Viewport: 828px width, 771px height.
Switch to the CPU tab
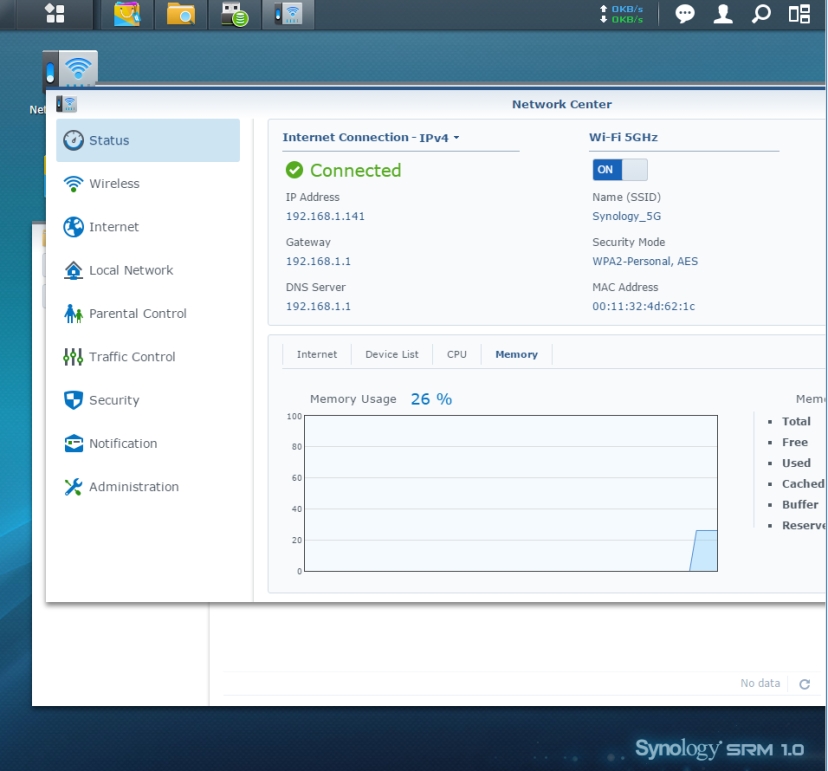click(456, 354)
